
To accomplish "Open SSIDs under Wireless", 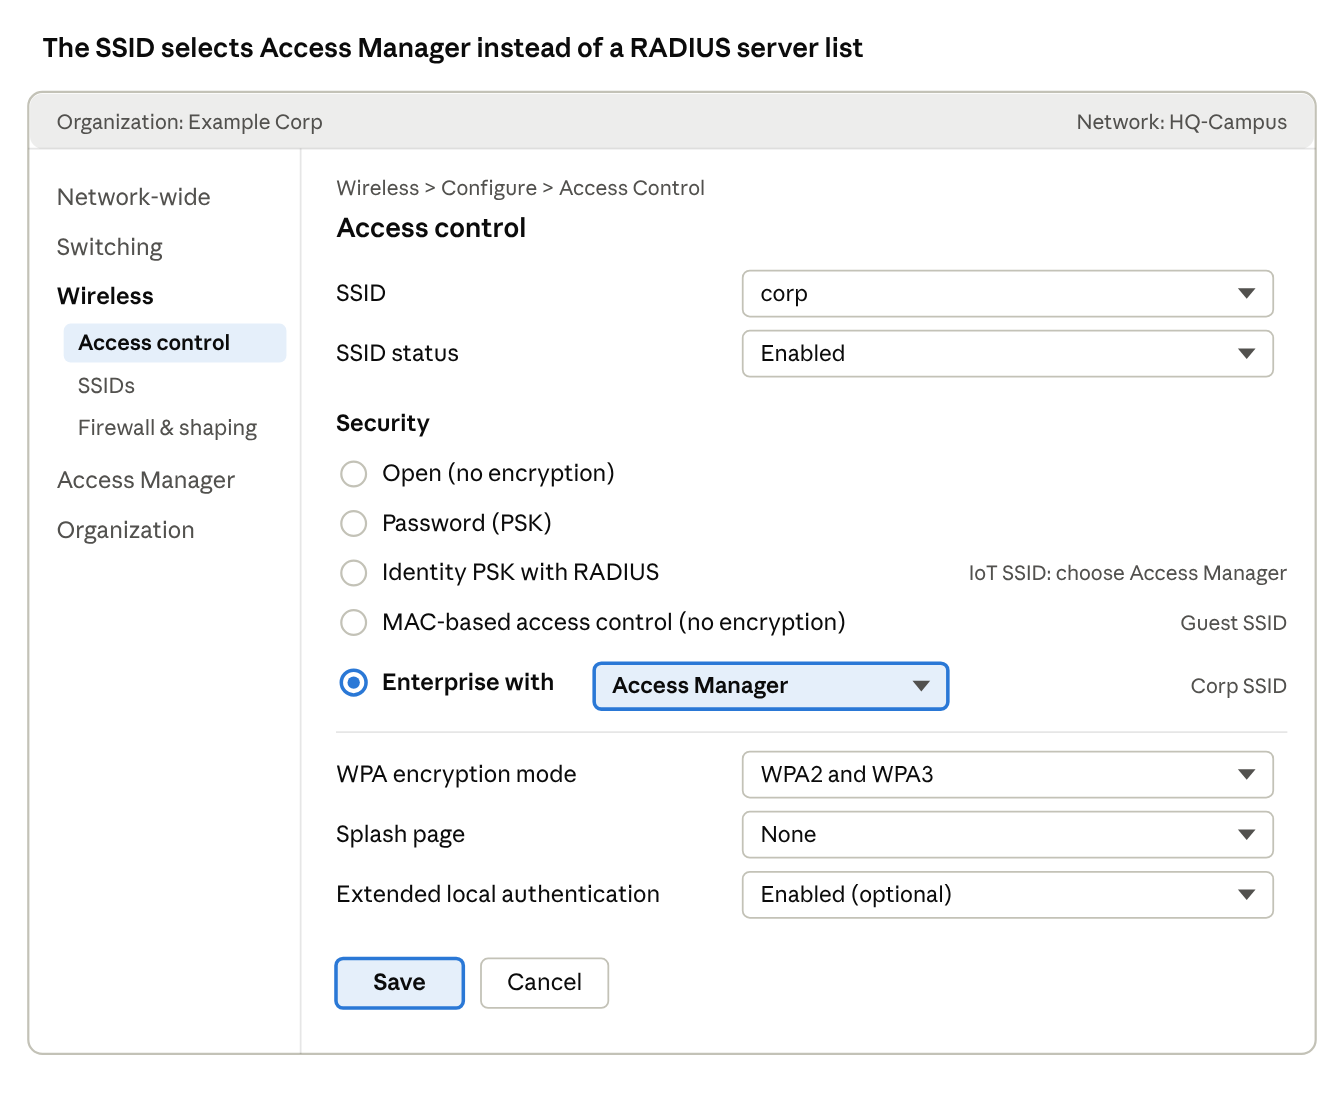I will point(106,386).
